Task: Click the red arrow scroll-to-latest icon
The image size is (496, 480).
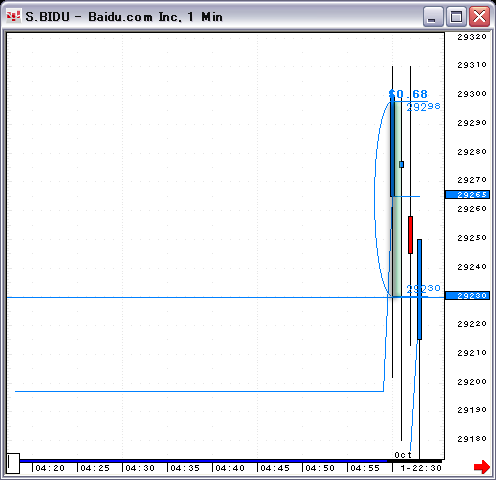Action: [482, 467]
